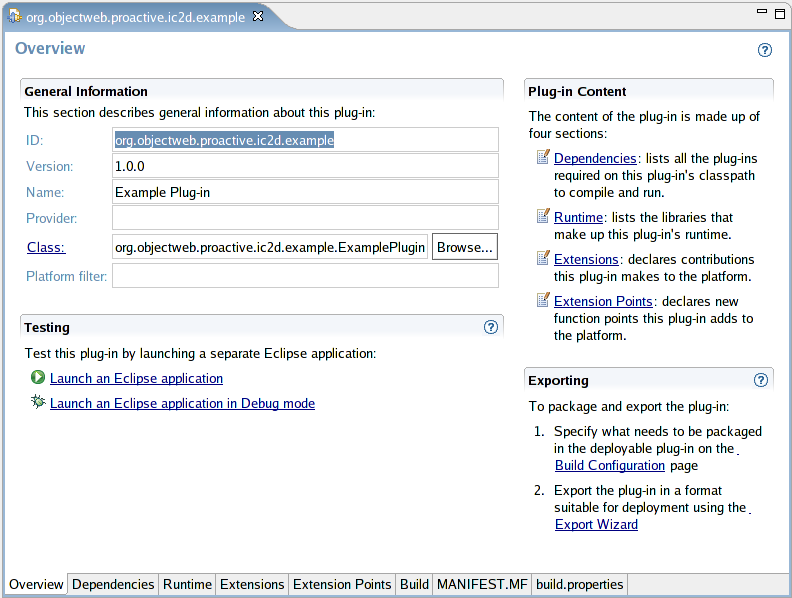Screen dimensions: 792x598
Task: Select the build.properties tab
Action: (x=579, y=584)
